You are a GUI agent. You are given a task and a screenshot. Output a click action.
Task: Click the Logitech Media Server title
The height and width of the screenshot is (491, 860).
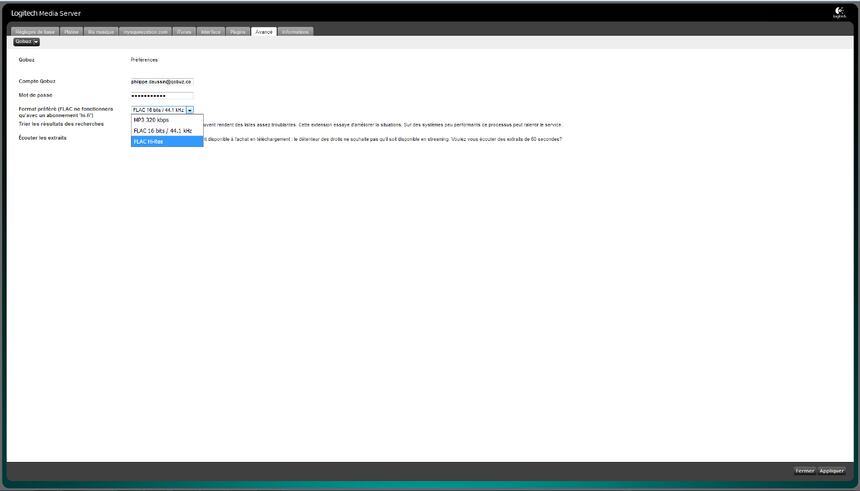coord(46,13)
